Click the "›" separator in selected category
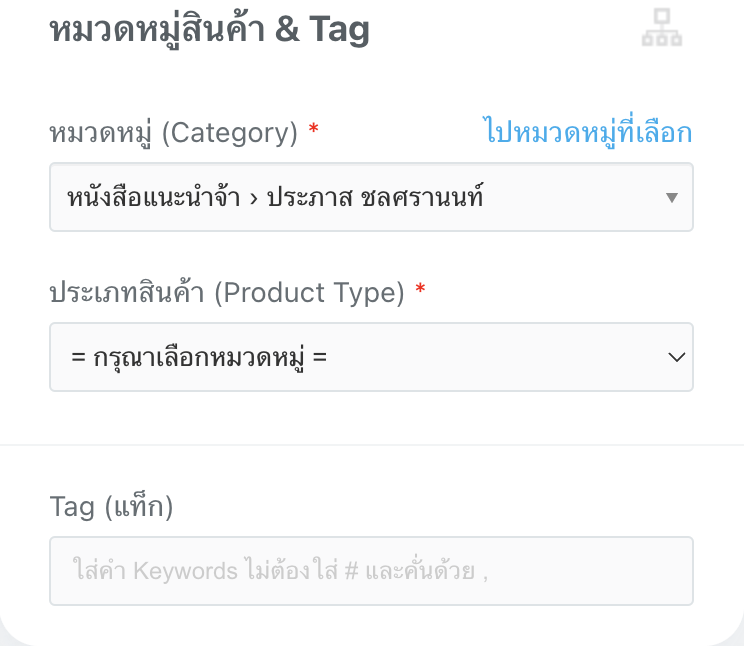Screen dimensions: 744x646 click(255, 198)
